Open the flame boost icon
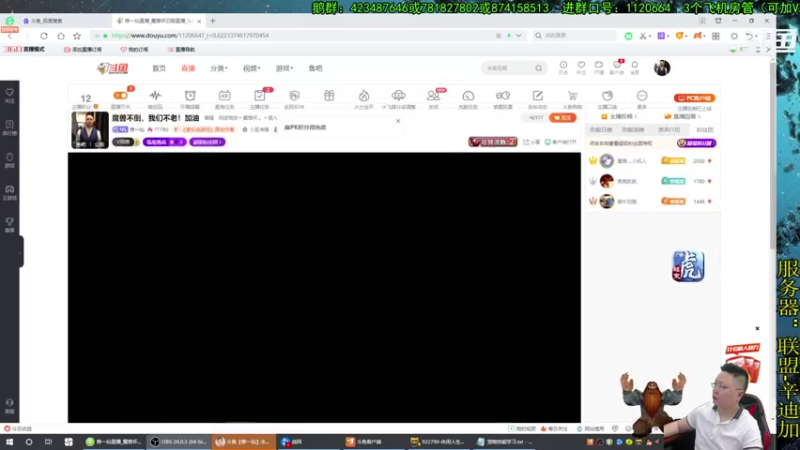 [364, 98]
